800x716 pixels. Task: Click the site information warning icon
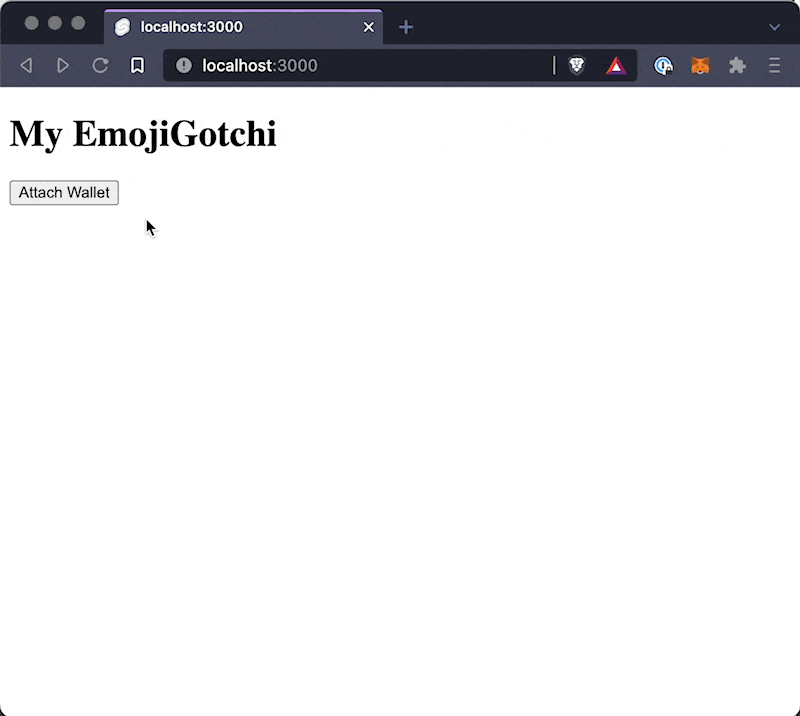pyautogui.click(x=184, y=65)
